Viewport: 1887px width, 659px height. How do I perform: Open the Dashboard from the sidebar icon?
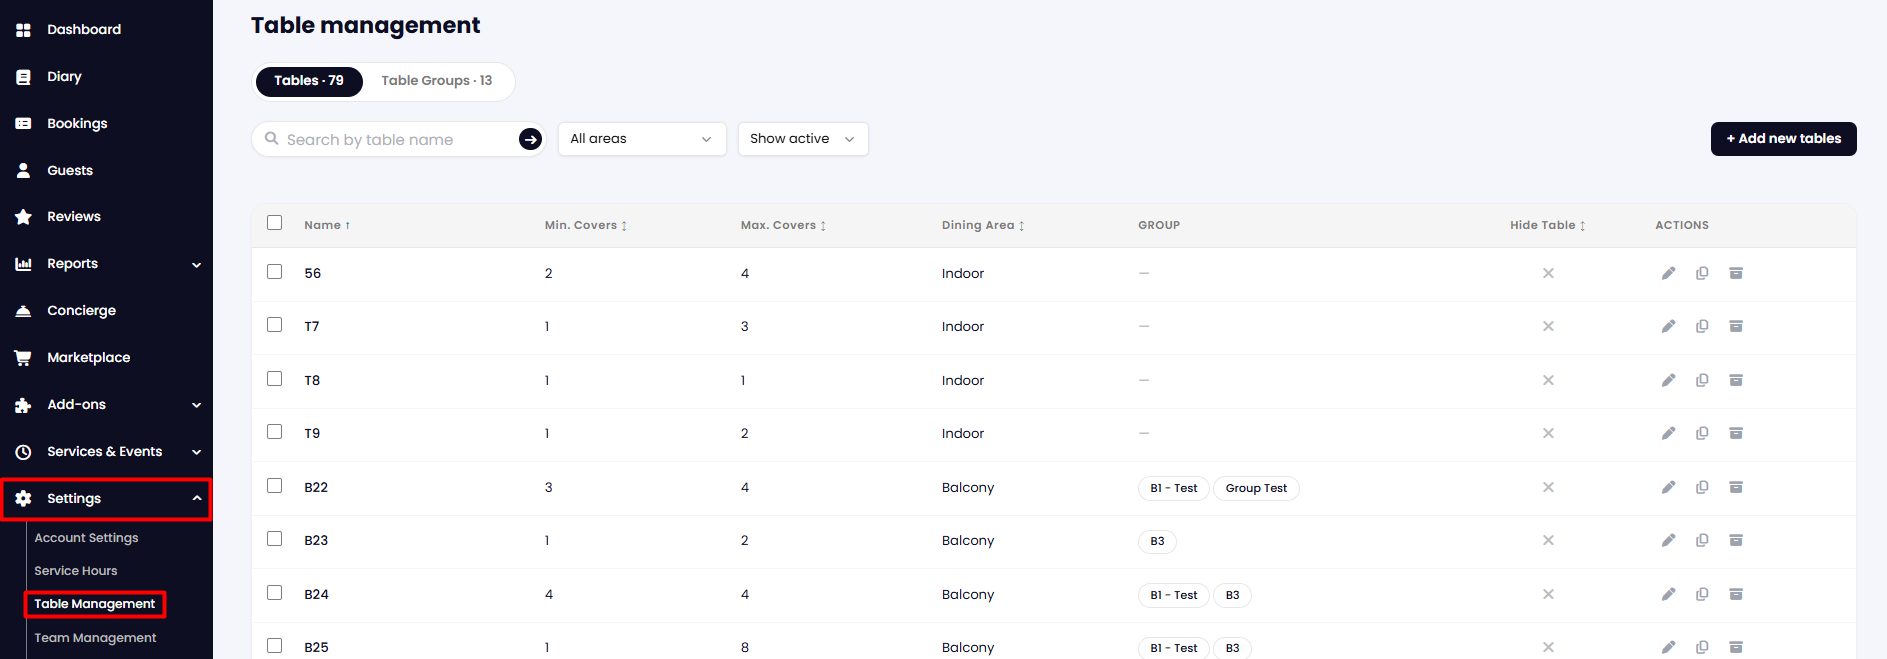(x=23, y=30)
